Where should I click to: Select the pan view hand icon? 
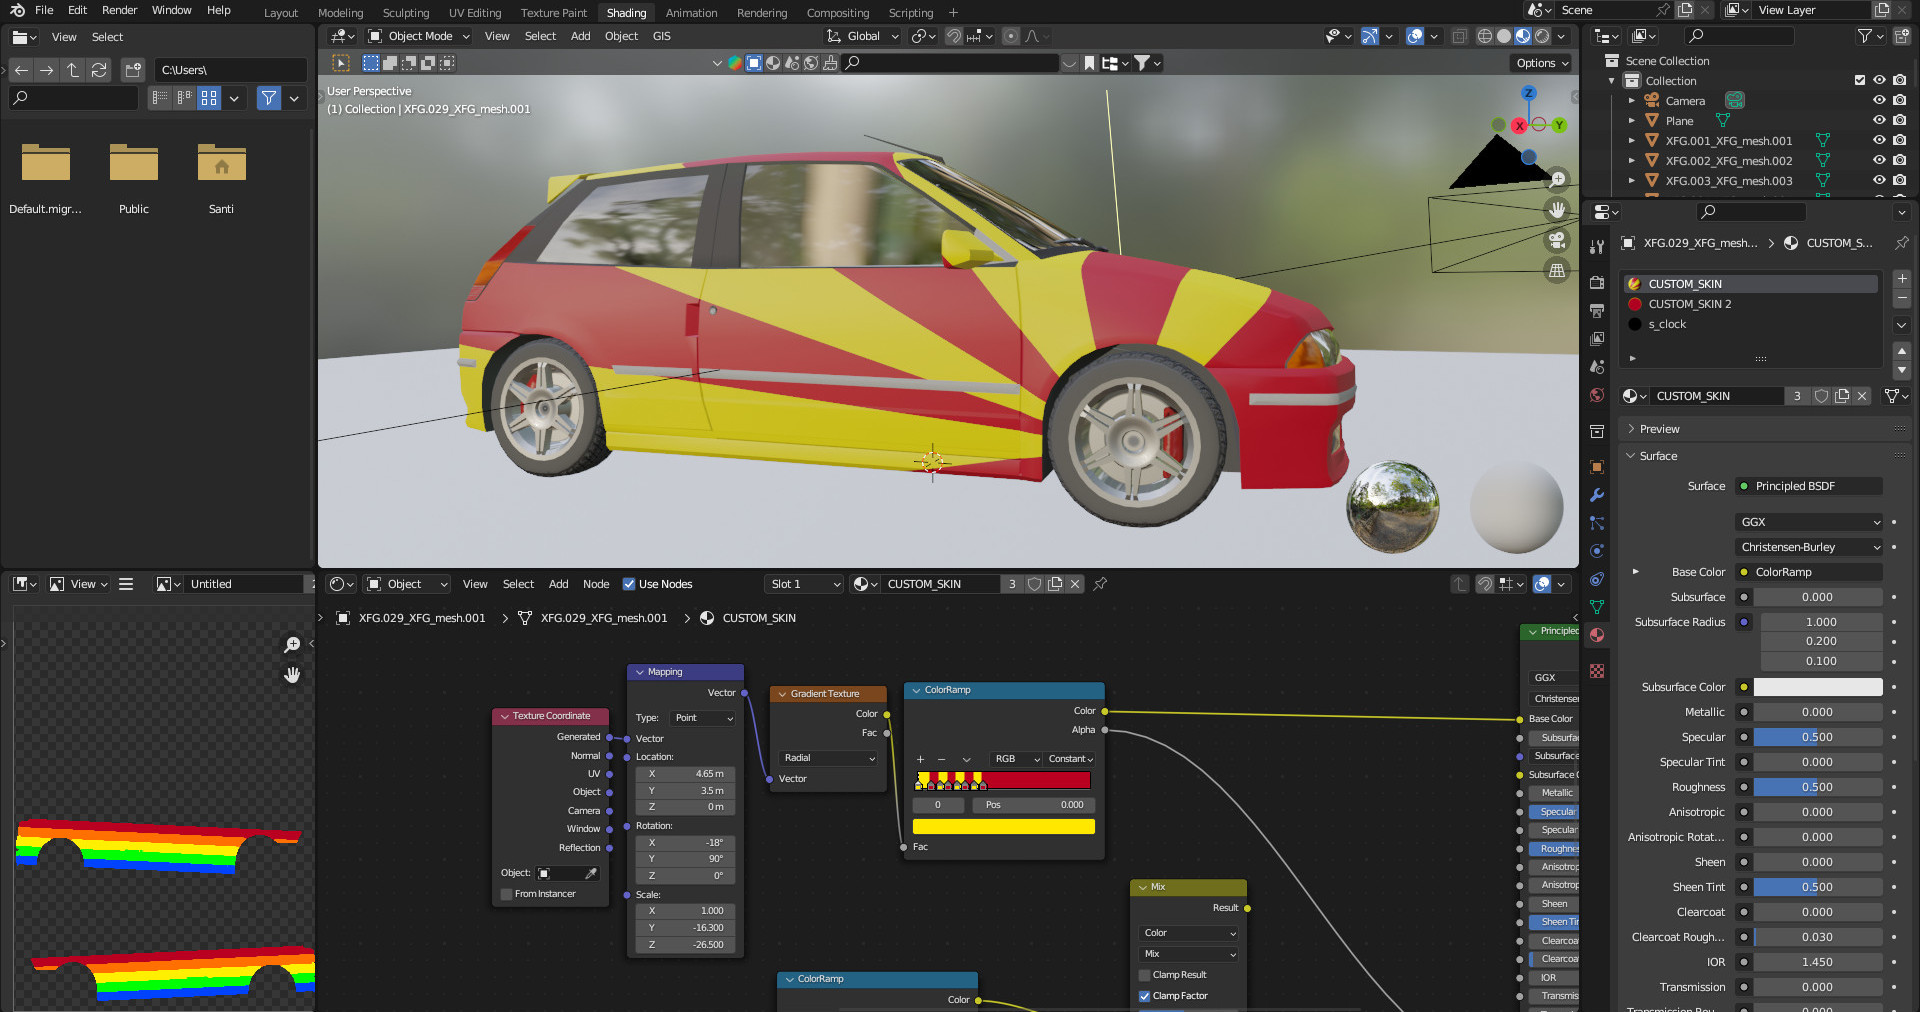(x=1557, y=210)
